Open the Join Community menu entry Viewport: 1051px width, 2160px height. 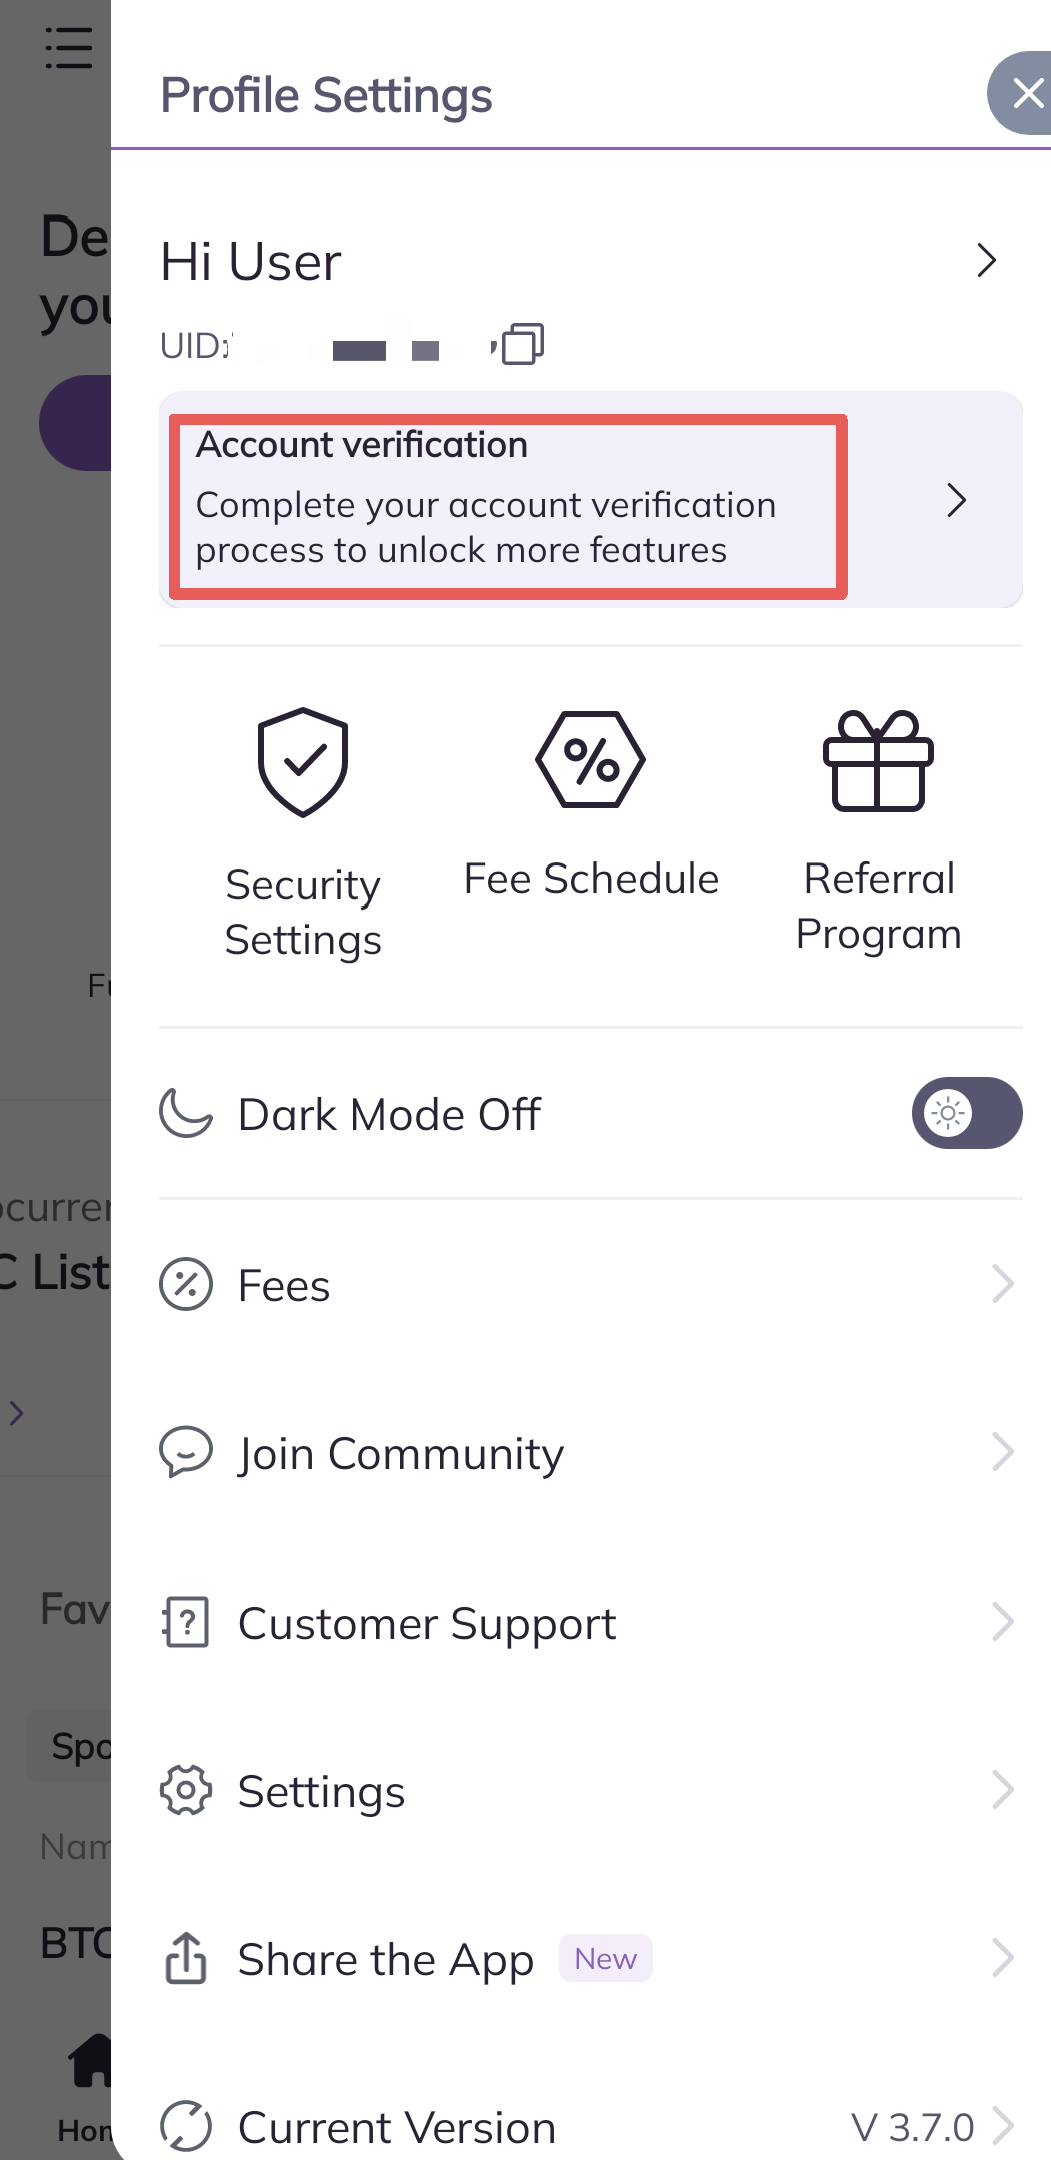[x=400, y=1454]
